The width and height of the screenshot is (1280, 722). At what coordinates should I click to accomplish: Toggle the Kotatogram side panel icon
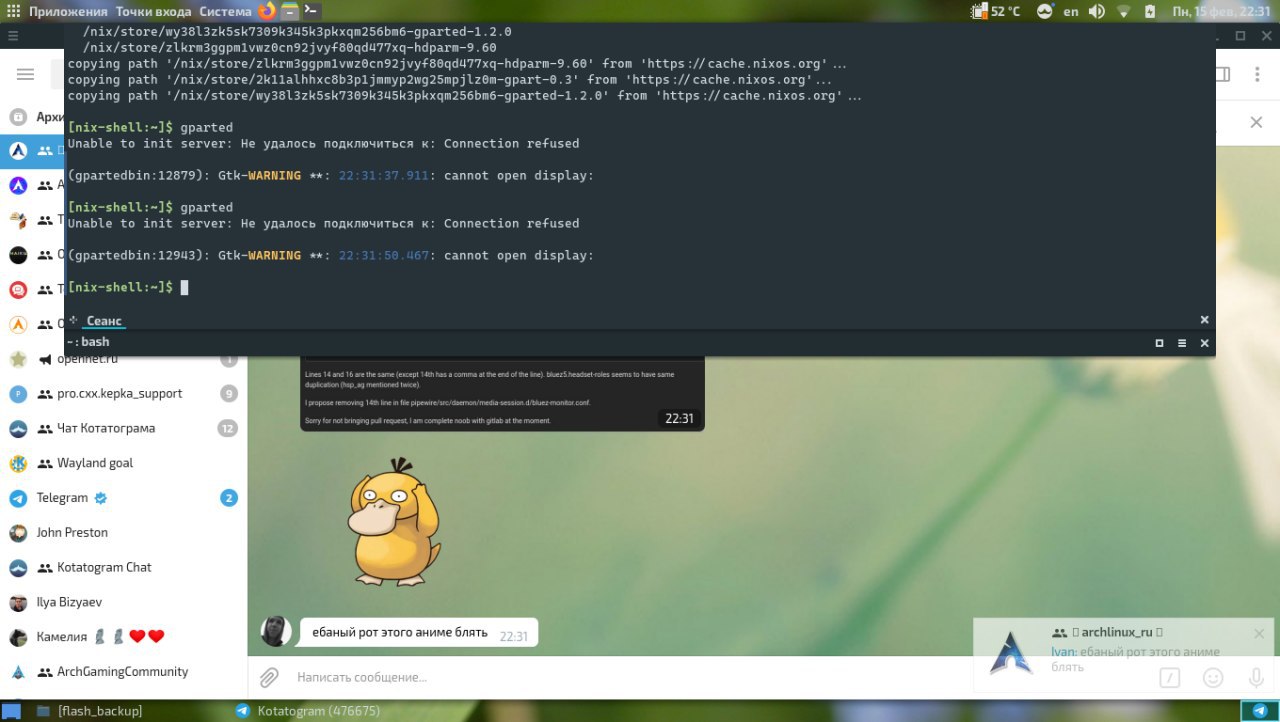[1221, 74]
